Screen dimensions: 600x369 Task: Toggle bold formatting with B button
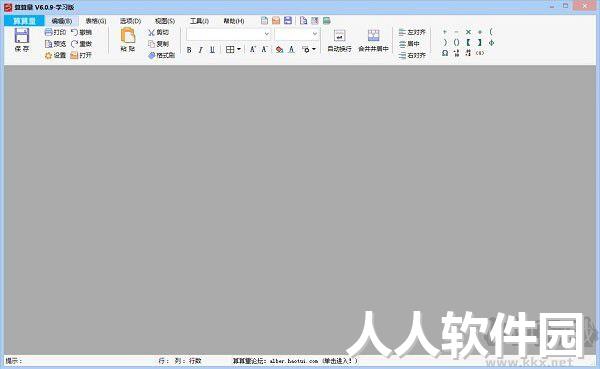pos(189,50)
